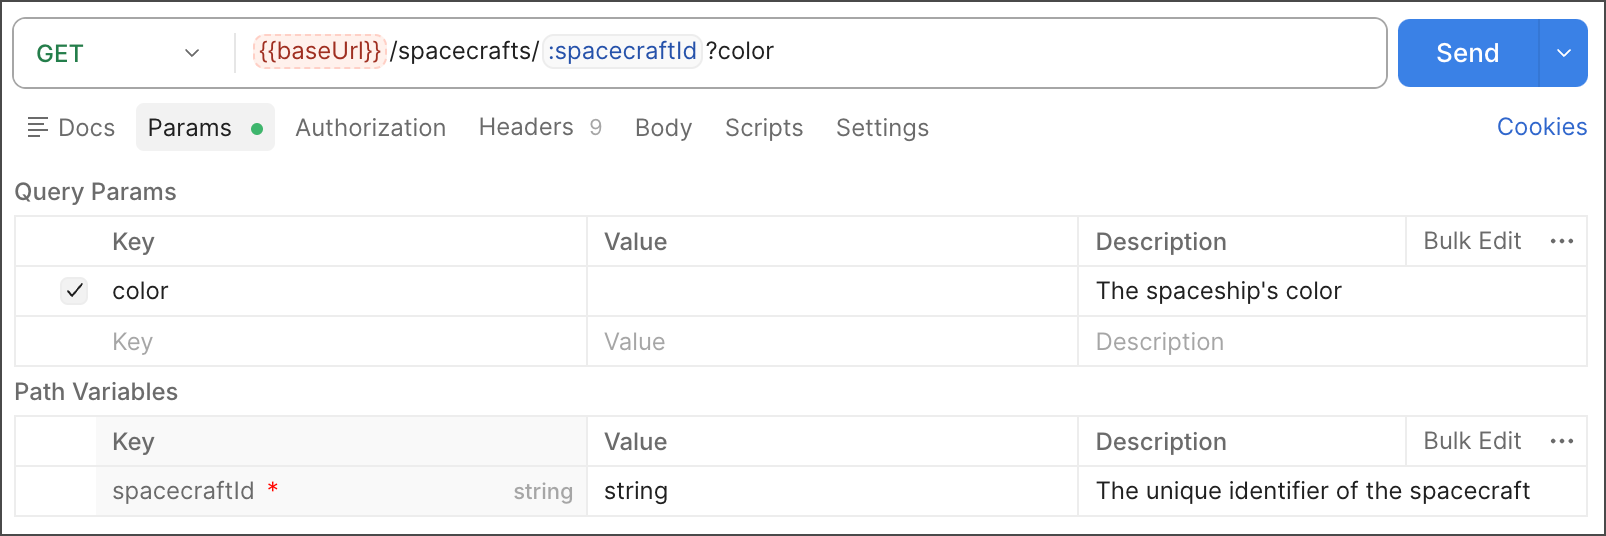This screenshot has width=1606, height=536.
Task: Click the empty new Description field
Action: tap(1330, 342)
